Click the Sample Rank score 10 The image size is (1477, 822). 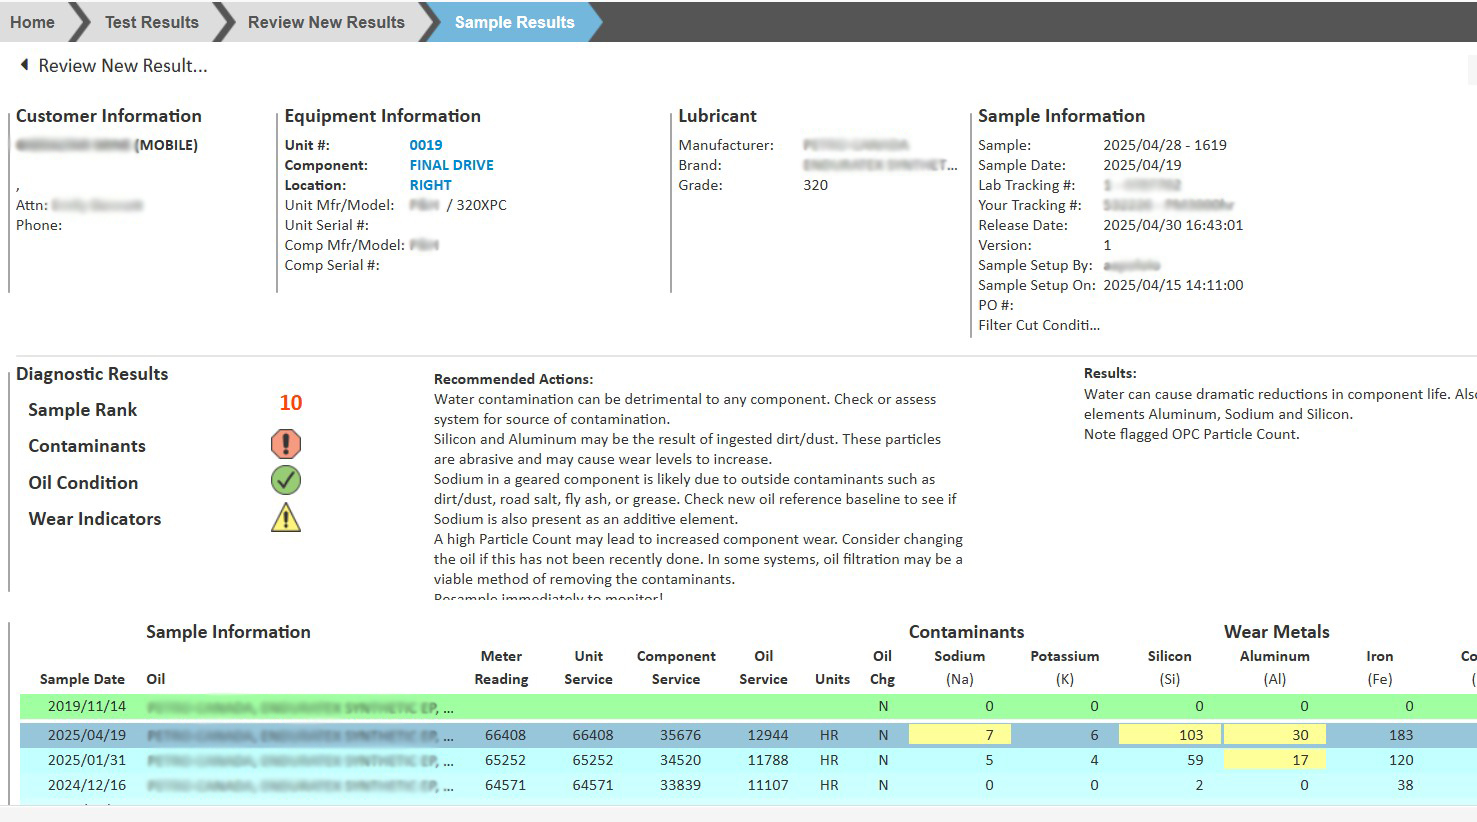pyautogui.click(x=290, y=403)
